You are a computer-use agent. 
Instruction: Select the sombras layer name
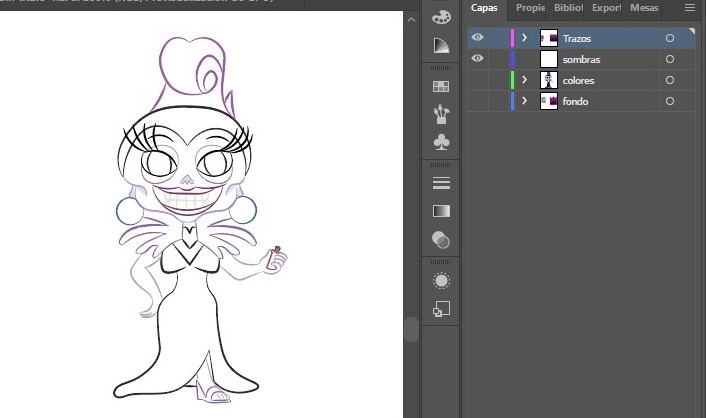coord(581,59)
